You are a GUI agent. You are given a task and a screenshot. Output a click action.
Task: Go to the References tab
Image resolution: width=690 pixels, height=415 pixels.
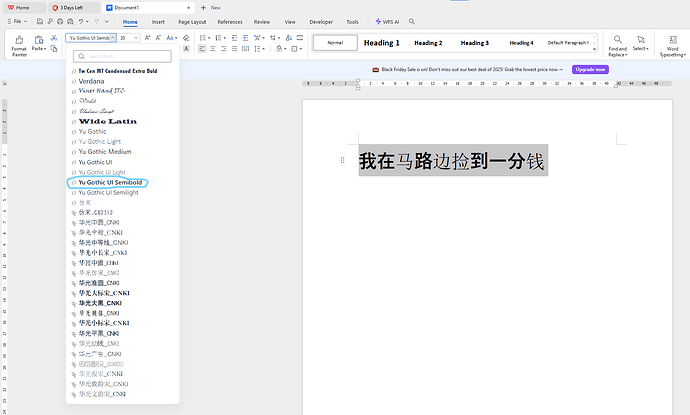(230, 22)
